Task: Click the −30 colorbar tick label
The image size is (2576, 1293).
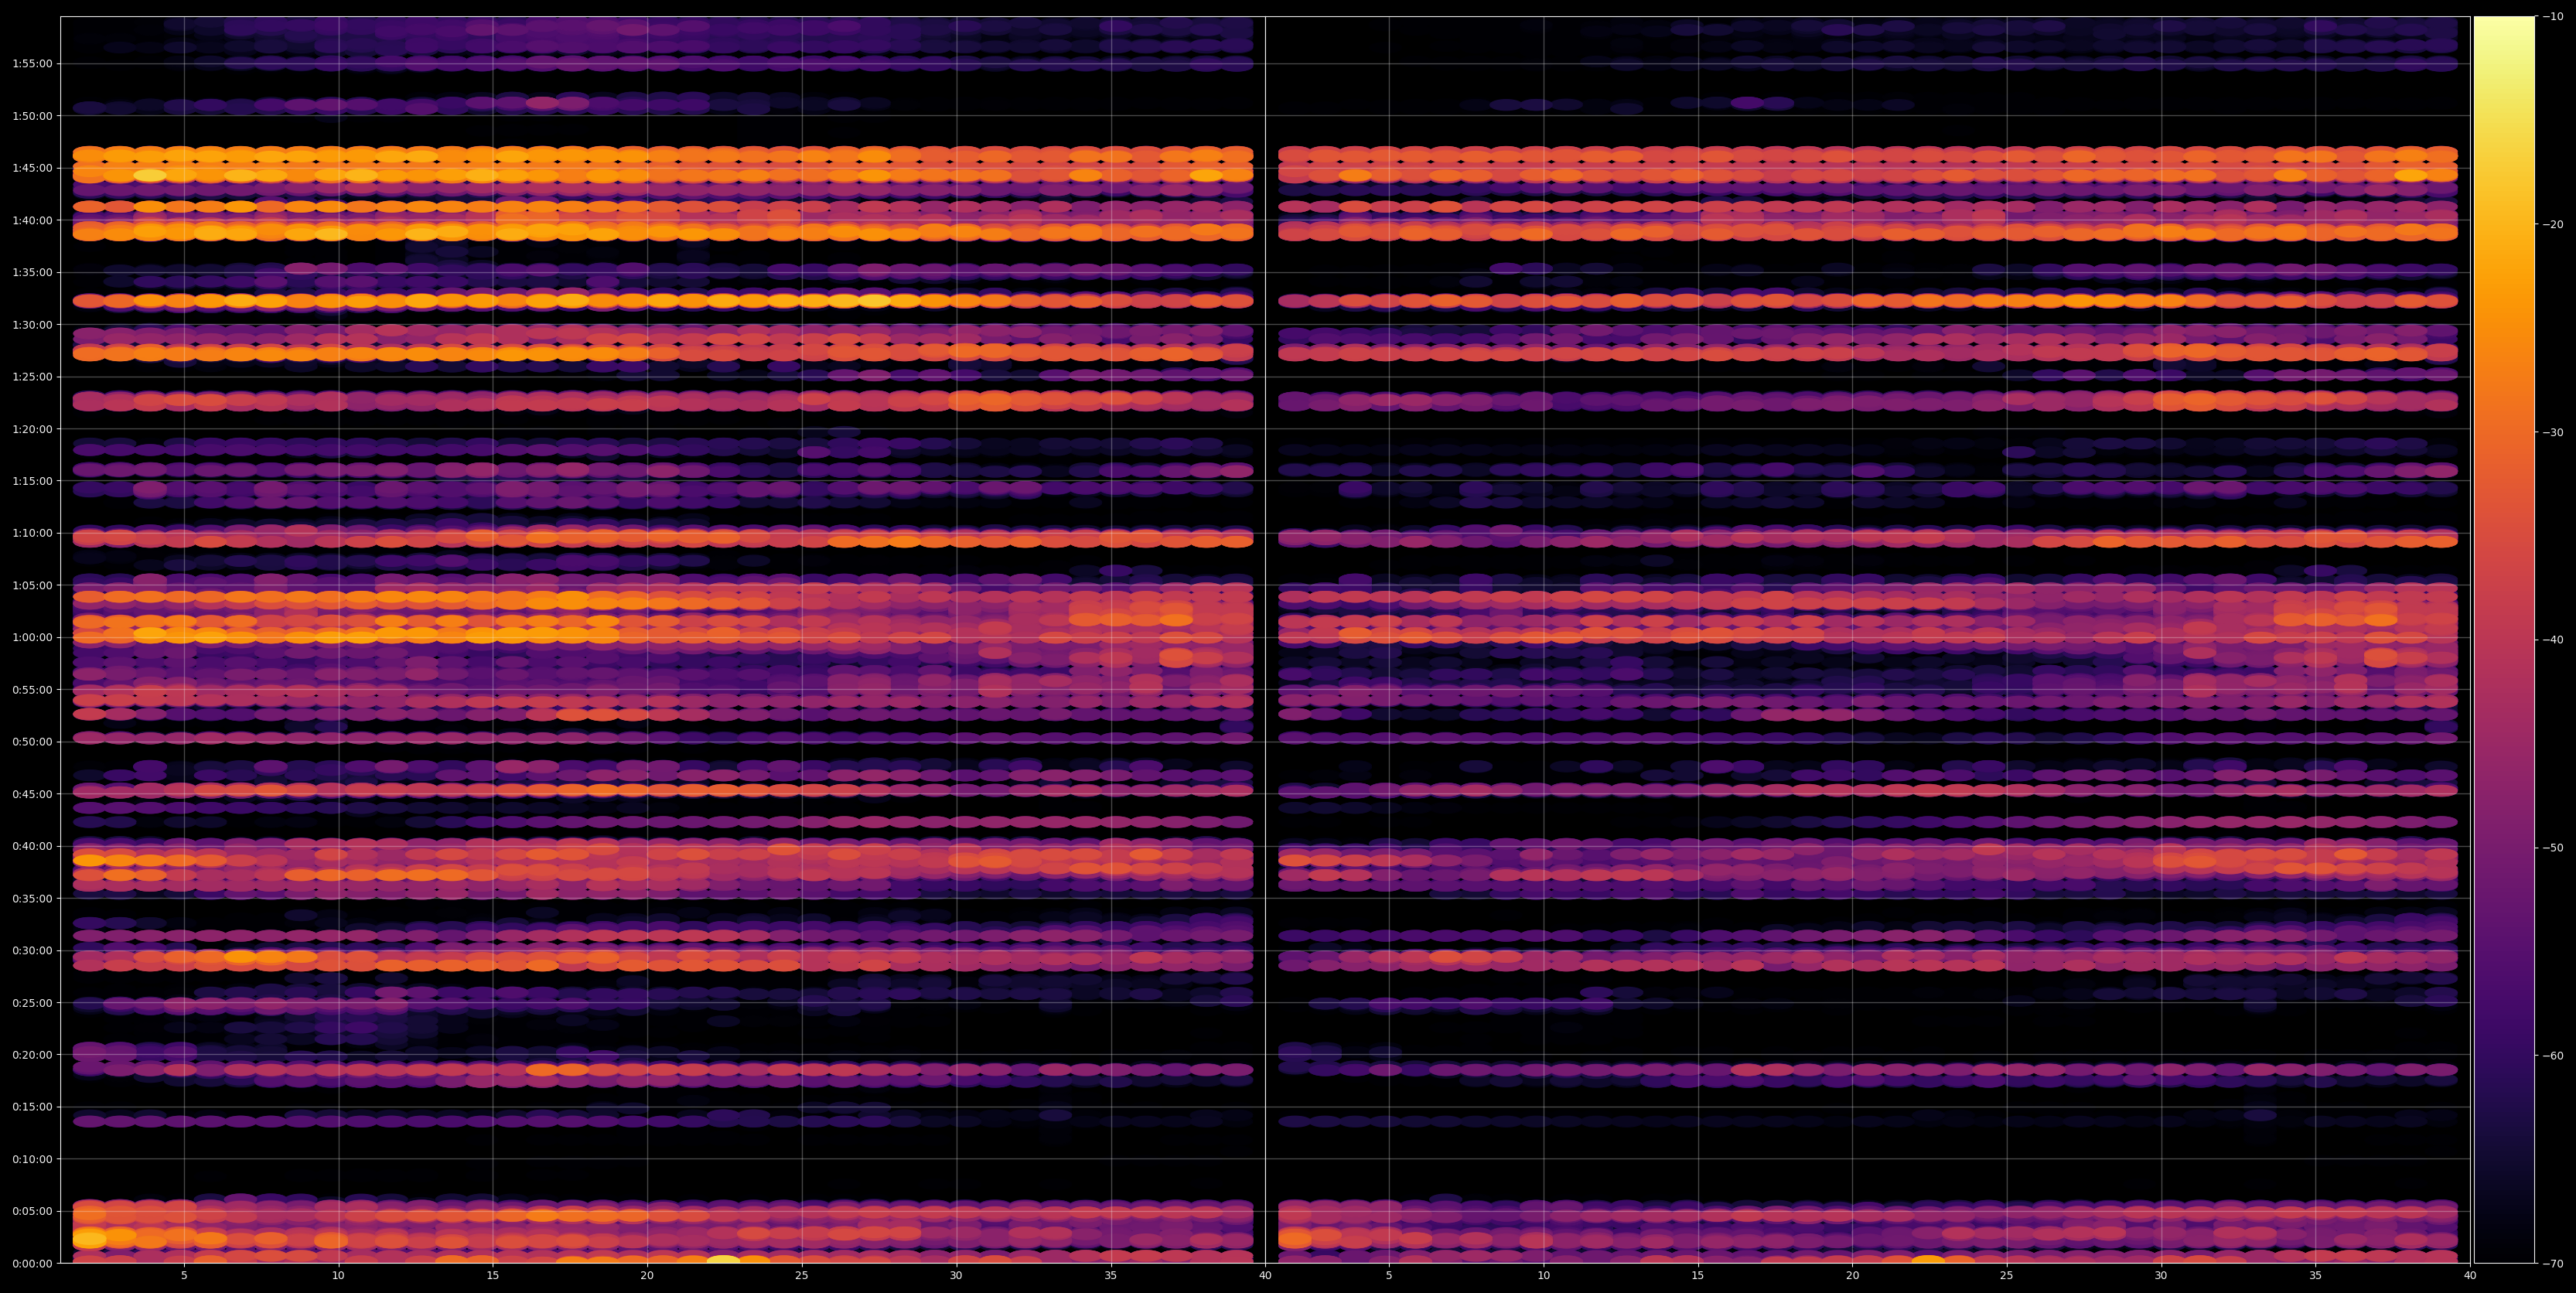Action: (2553, 432)
